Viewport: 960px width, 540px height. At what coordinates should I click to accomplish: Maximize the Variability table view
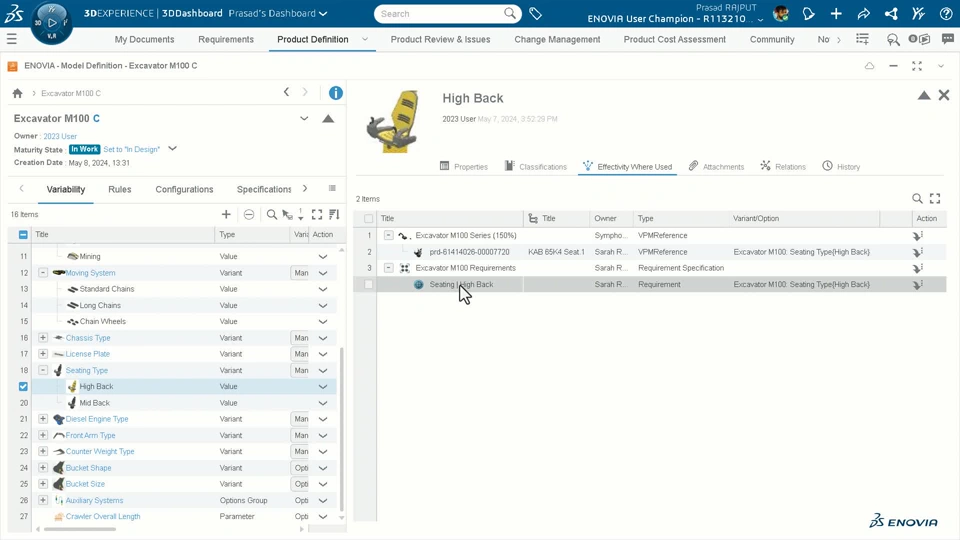click(x=317, y=214)
